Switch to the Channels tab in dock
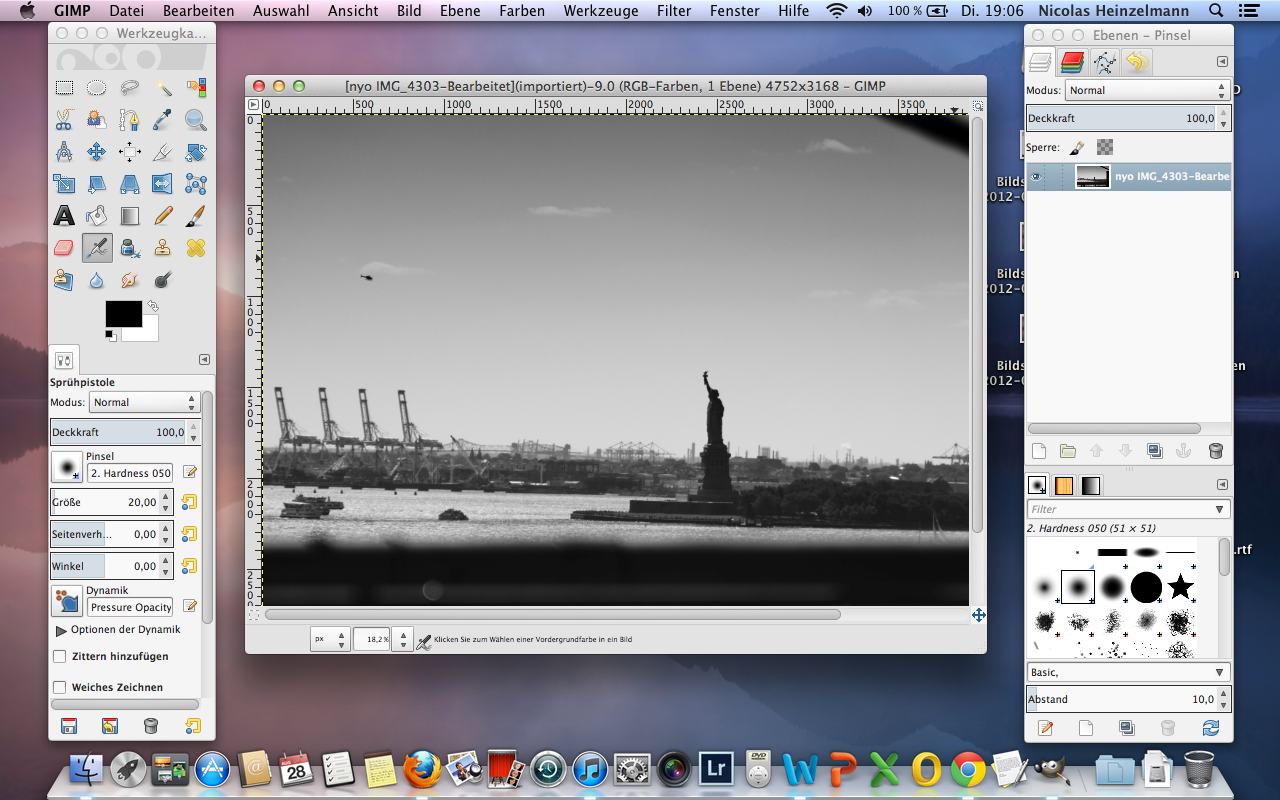 pos(1072,62)
